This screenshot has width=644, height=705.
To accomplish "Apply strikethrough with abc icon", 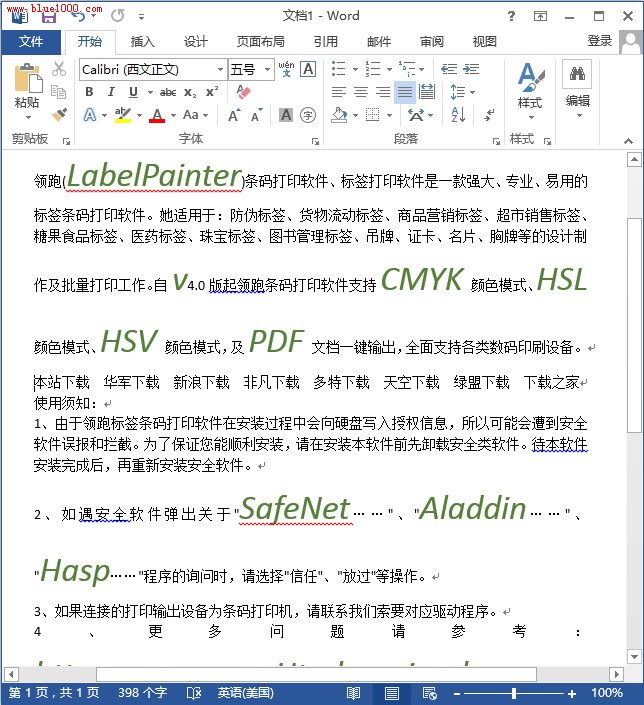I will tap(168, 92).
